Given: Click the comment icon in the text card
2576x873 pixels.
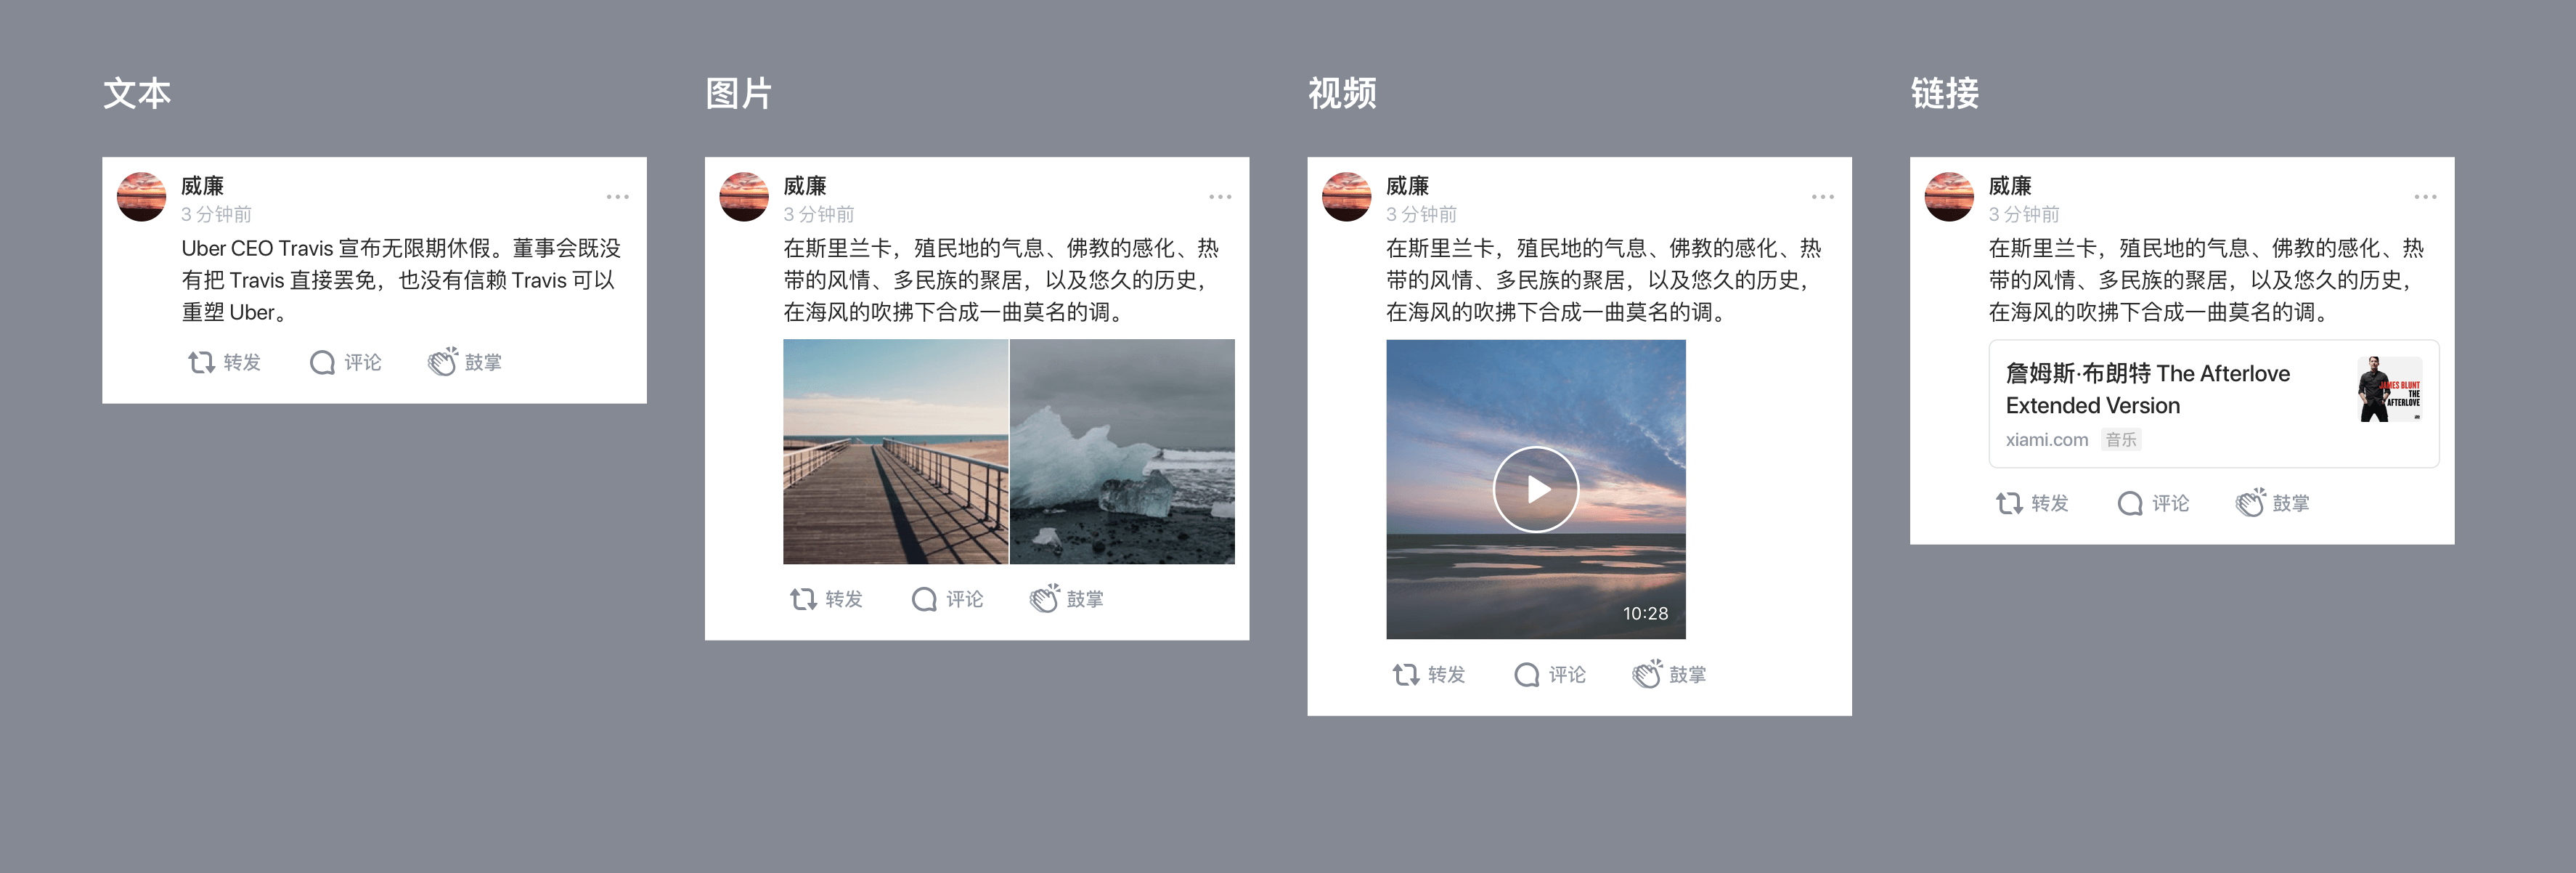Looking at the screenshot, I should click(322, 362).
